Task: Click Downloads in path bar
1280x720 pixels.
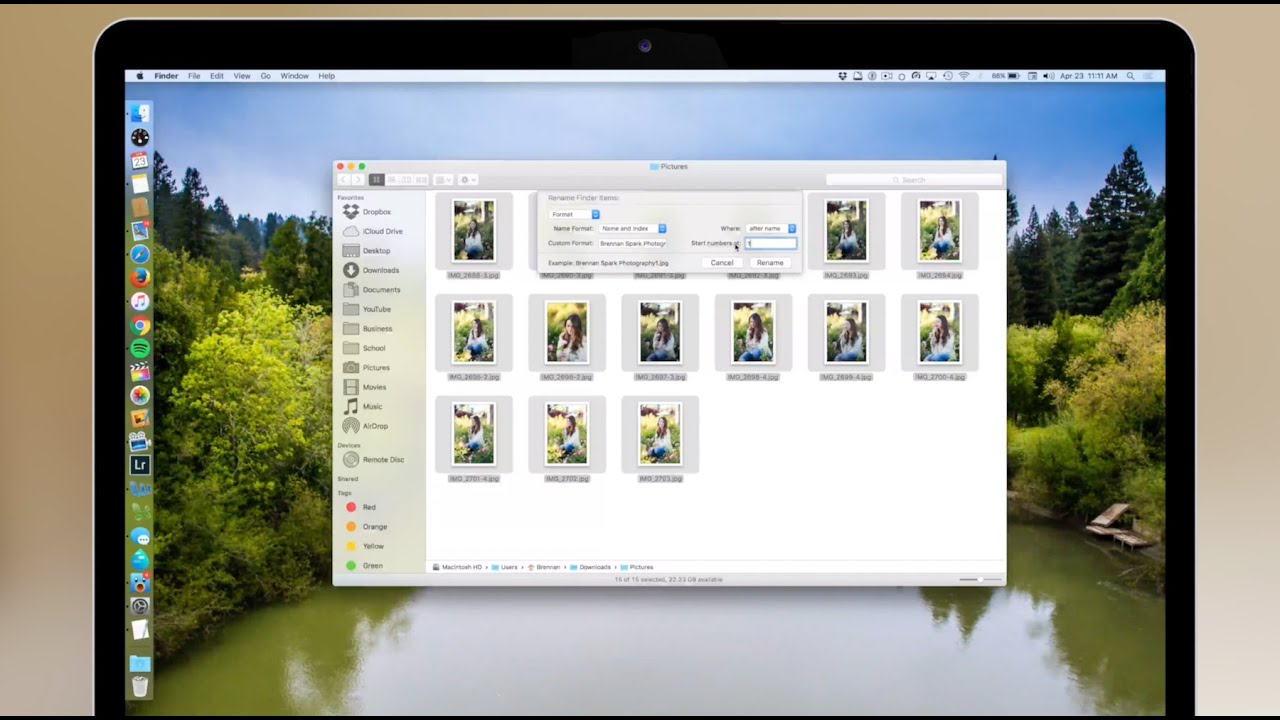Action: point(591,567)
